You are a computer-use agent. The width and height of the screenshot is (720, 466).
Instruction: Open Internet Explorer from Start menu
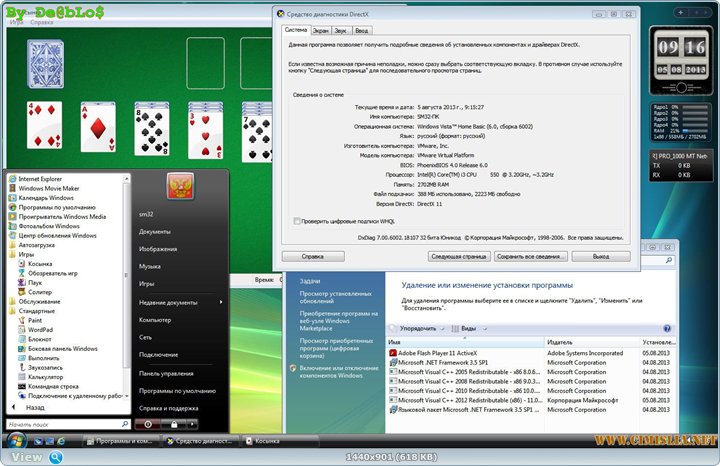(40, 178)
